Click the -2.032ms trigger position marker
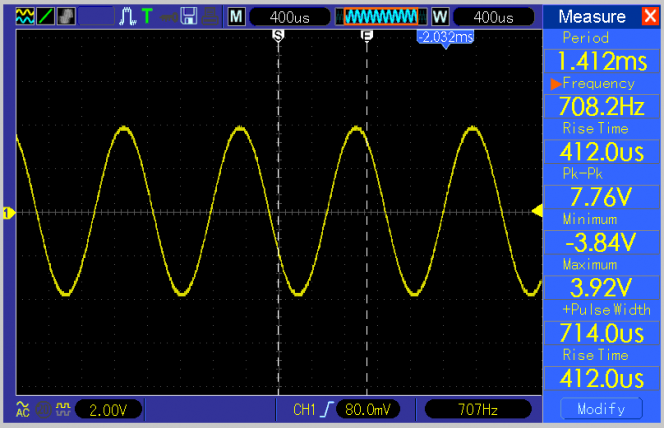Viewport: 664px width, 428px height. pos(445,36)
